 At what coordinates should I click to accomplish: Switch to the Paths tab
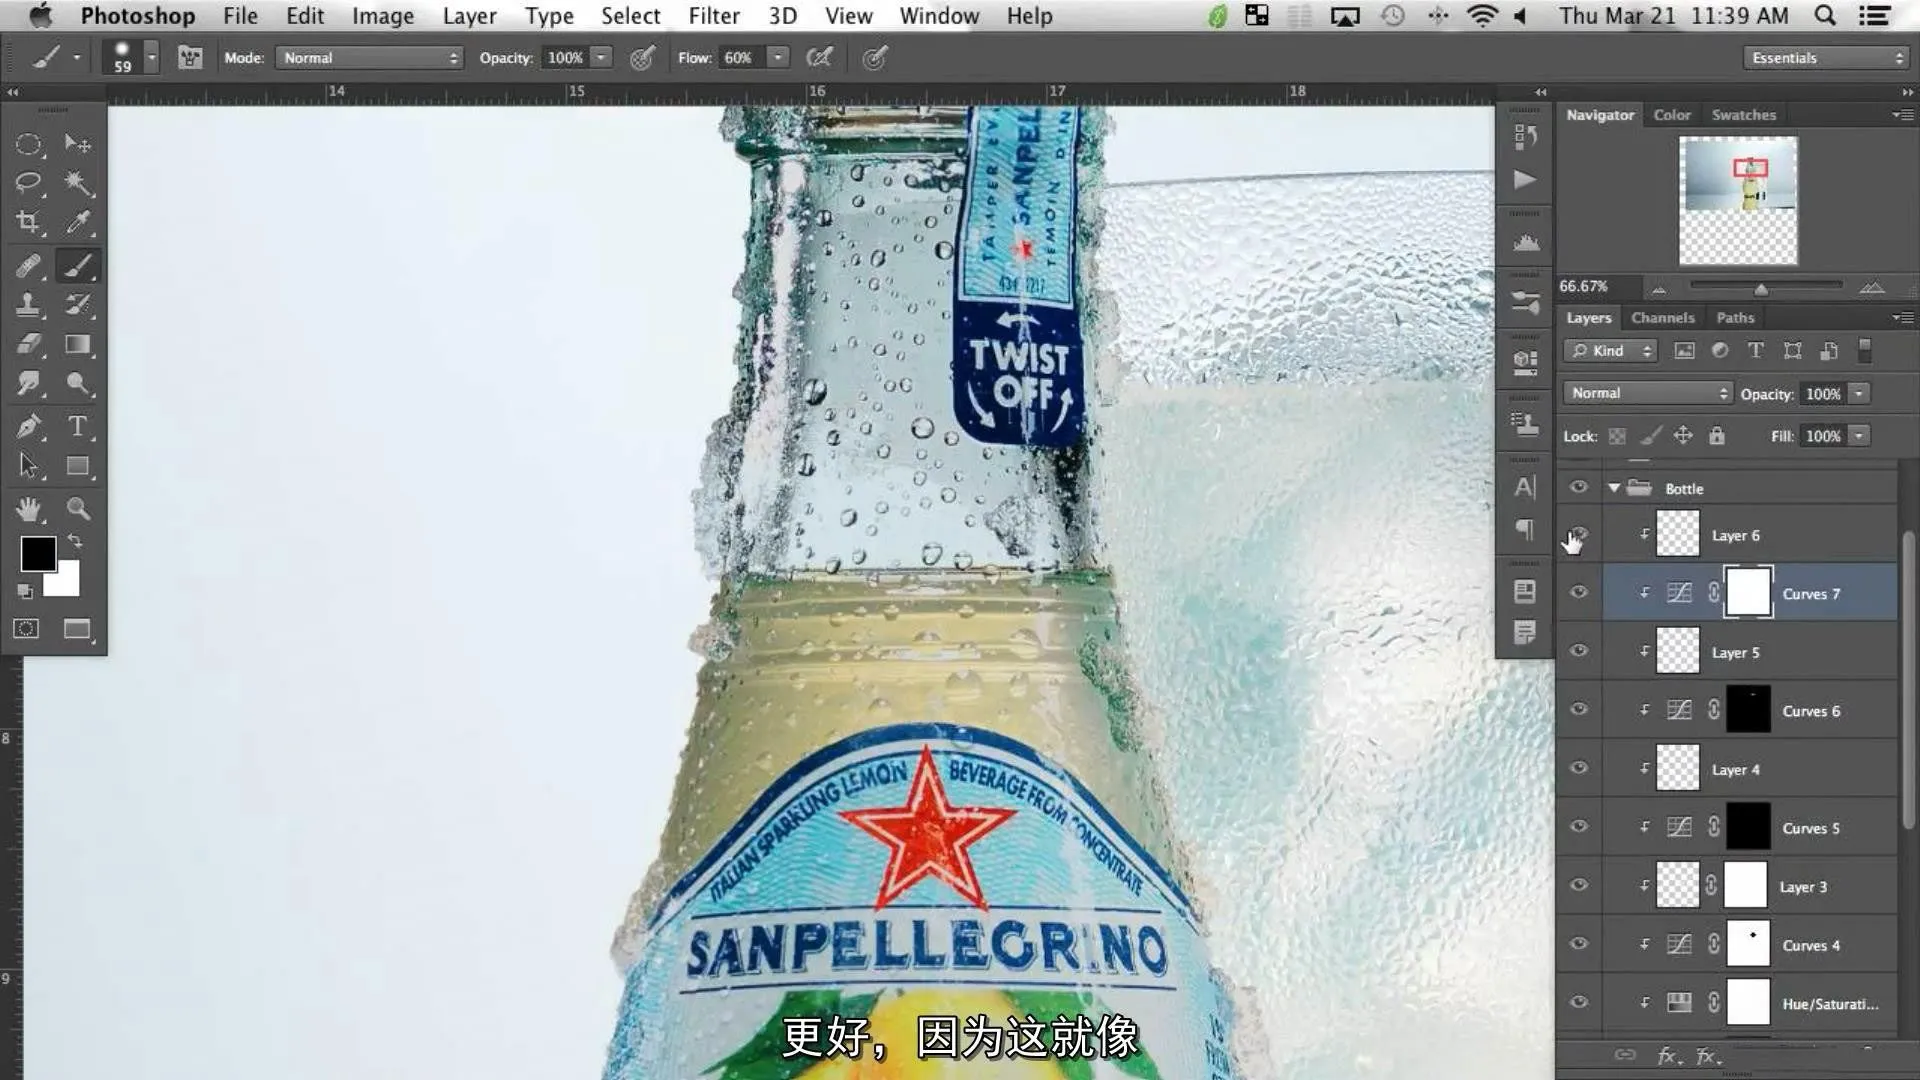tap(1734, 316)
